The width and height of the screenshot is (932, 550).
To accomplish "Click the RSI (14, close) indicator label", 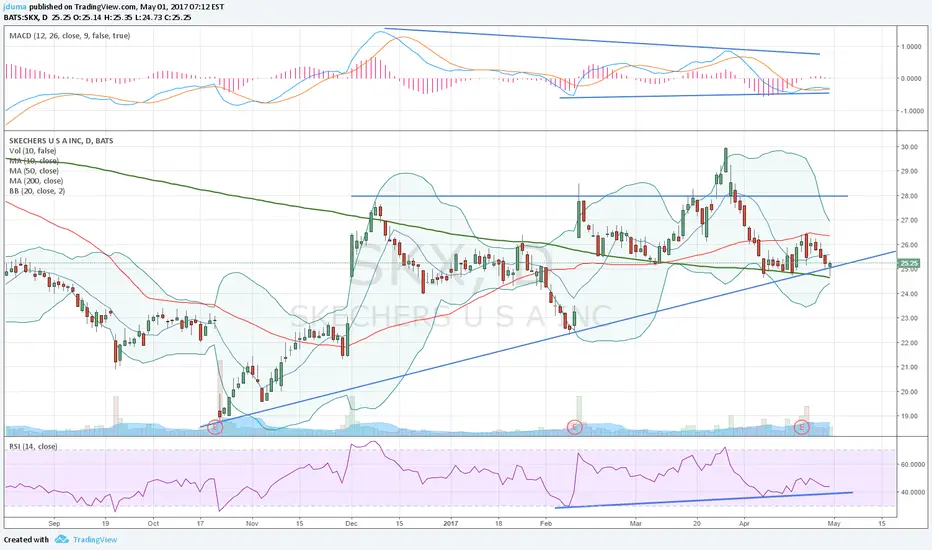I will pyautogui.click(x=33, y=447).
